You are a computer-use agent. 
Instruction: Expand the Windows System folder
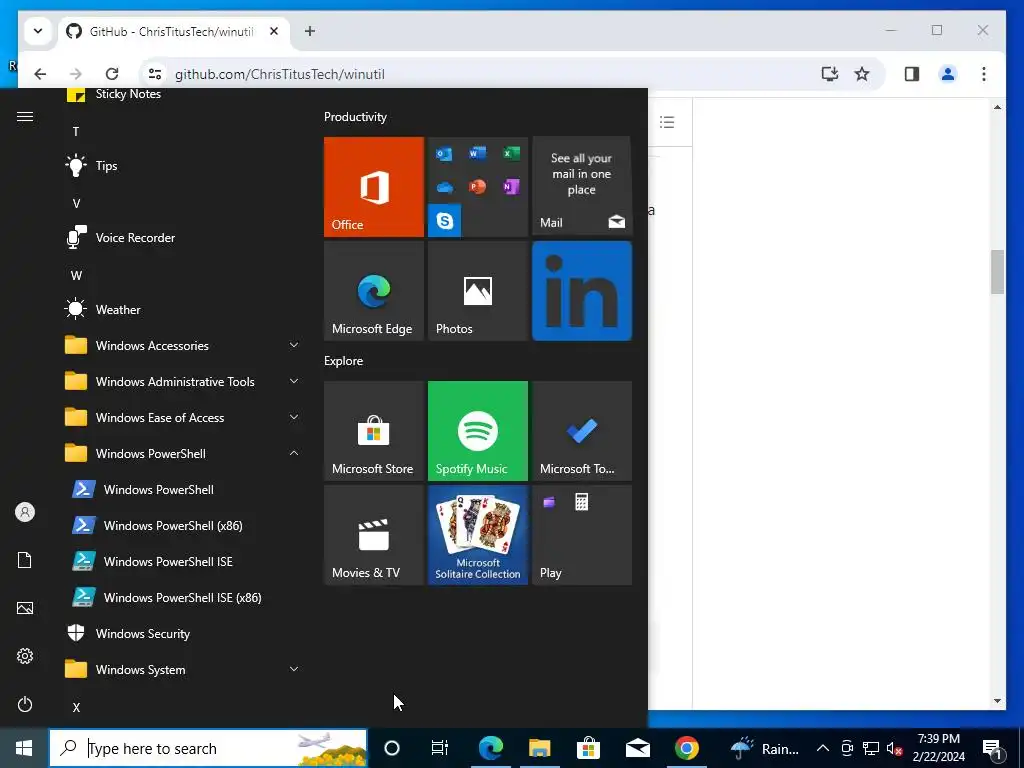point(184,669)
